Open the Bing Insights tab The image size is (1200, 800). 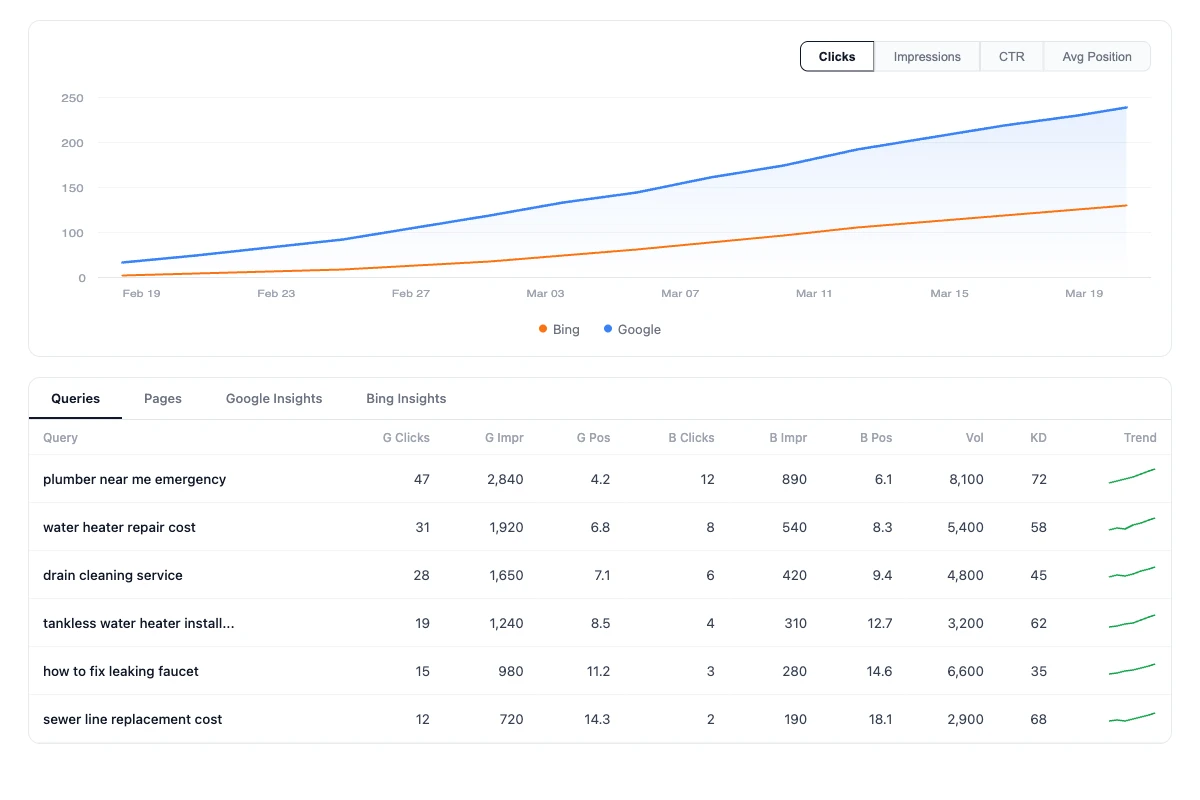tap(406, 398)
